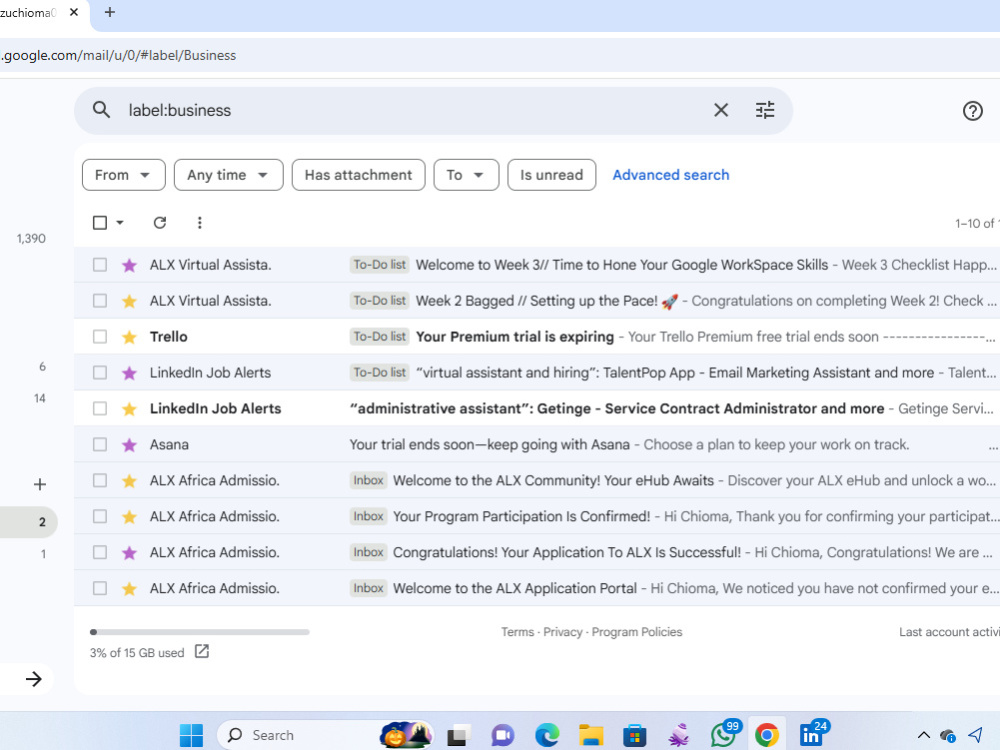Toggle star on Program Participation Confirmed email
1000x750 pixels.
click(x=129, y=517)
